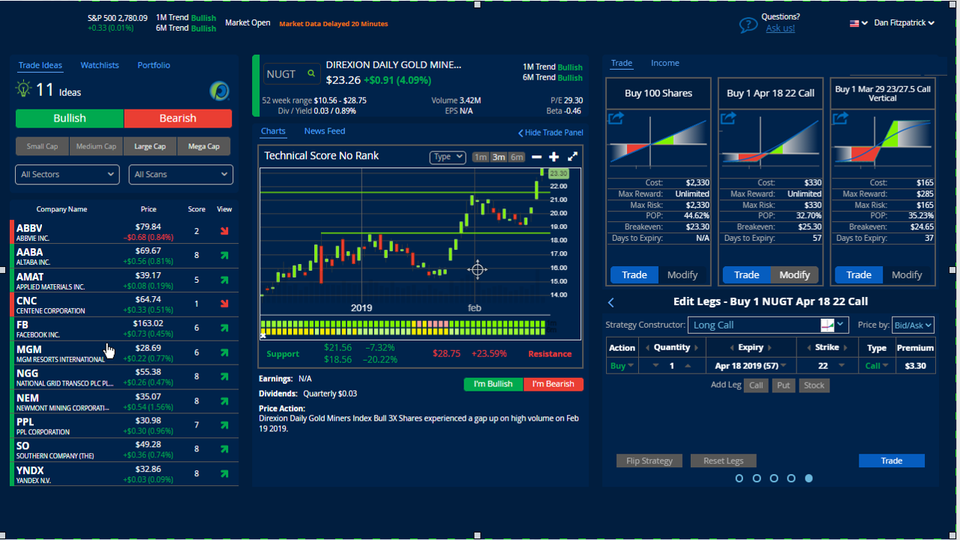The image size is (960, 540).
Task: Go to the first strategy page dot
Action: 739,478
